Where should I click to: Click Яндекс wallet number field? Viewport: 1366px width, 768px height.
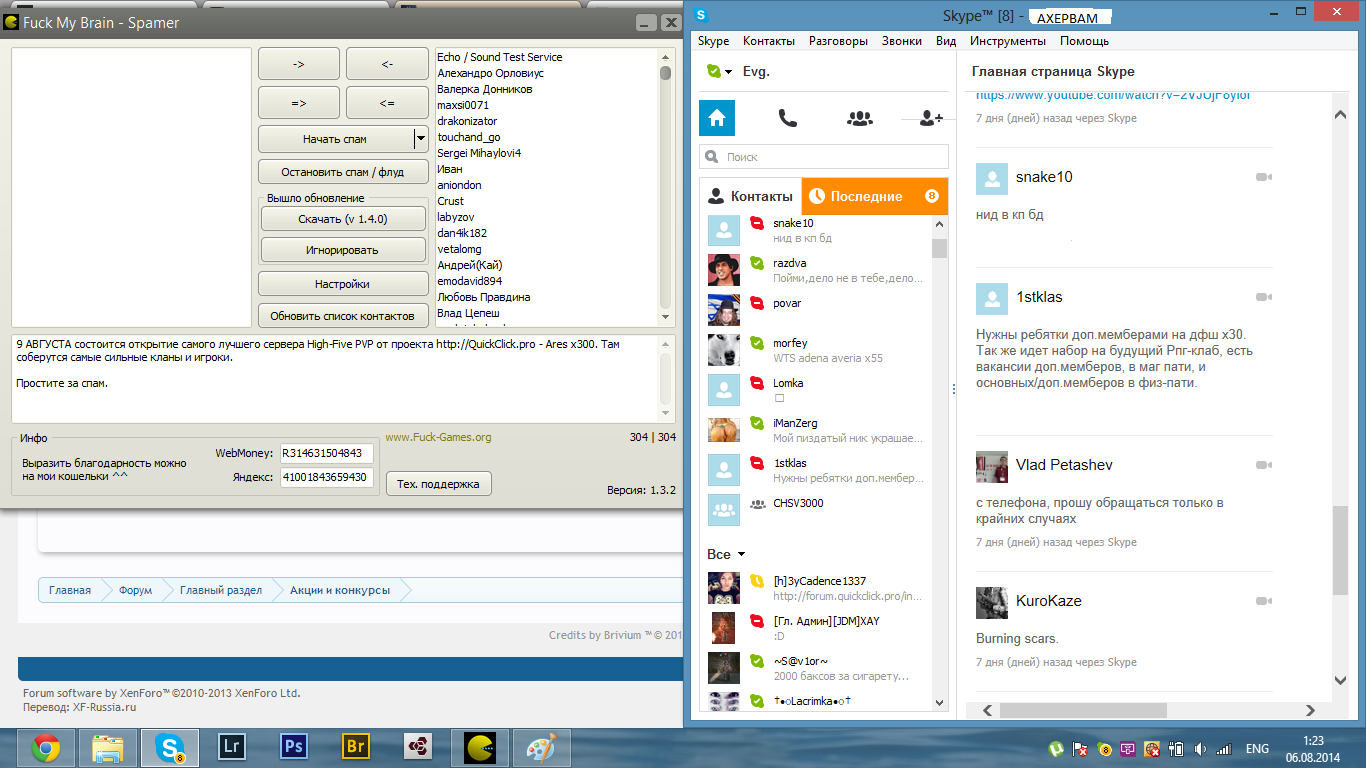327,478
